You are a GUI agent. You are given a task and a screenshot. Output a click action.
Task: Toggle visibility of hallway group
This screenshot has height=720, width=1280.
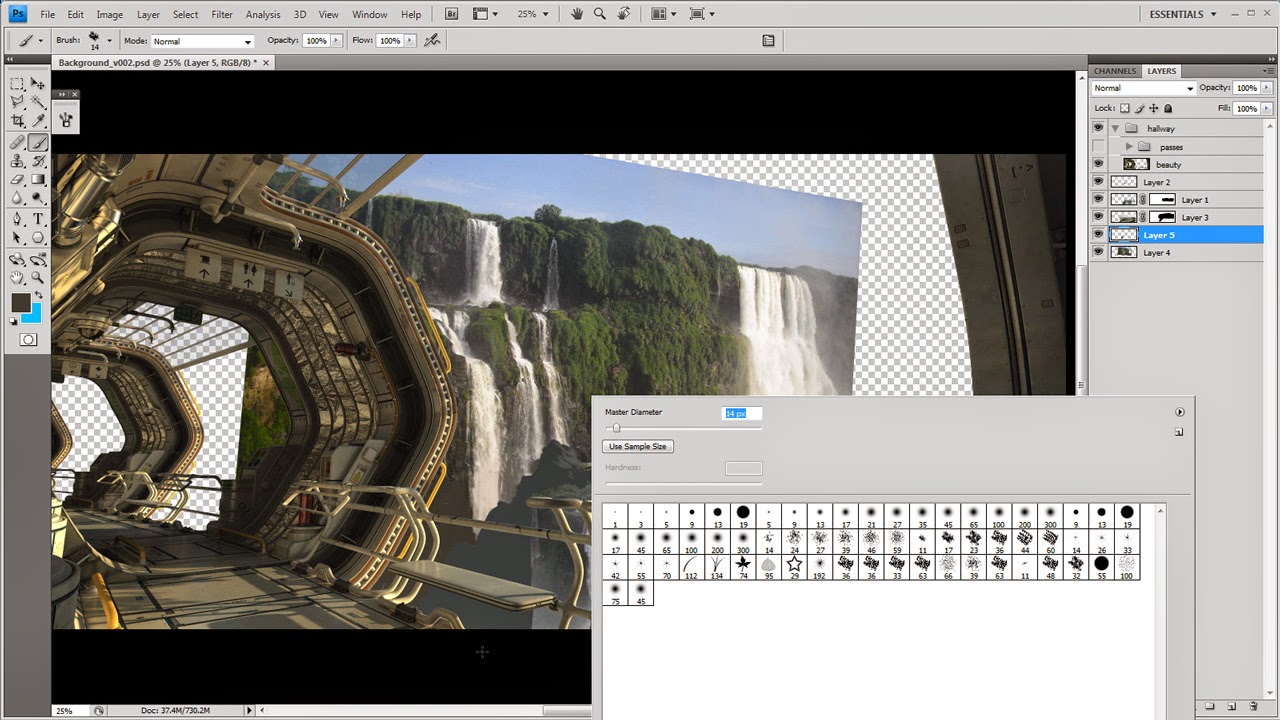pyautogui.click(x=1098, y=129)
